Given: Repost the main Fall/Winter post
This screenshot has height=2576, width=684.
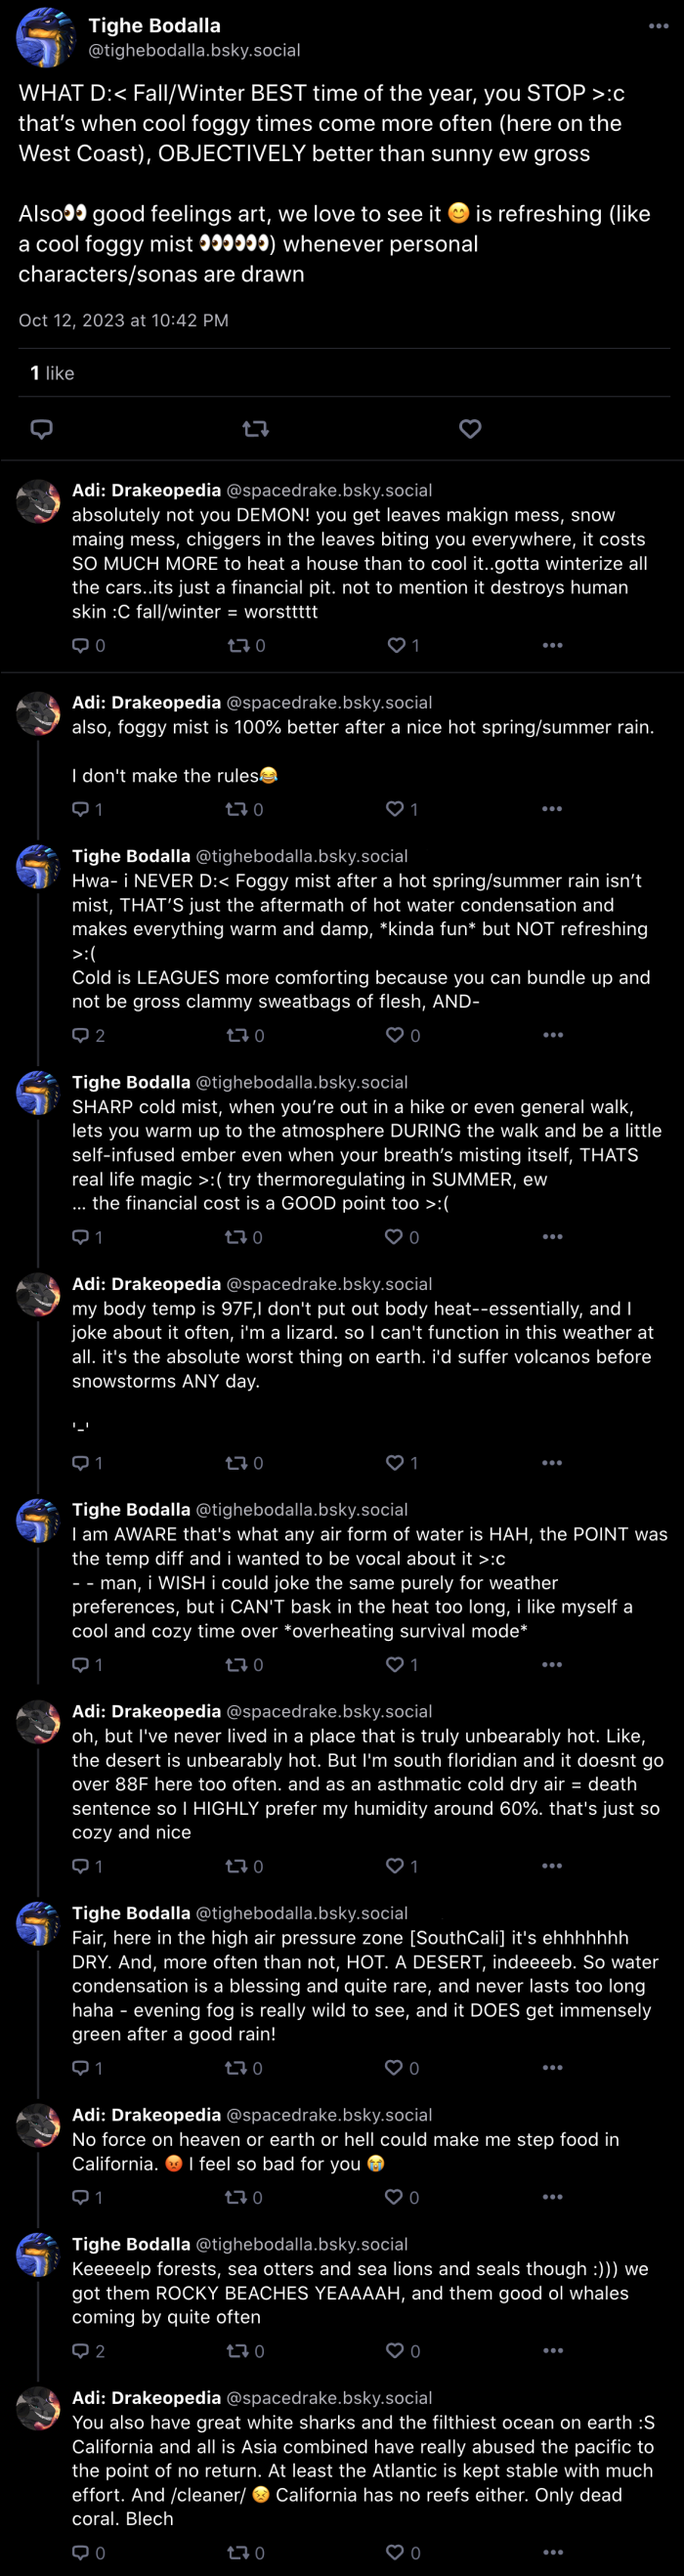Looking at the screenshot, I should pyautogui.click(x=255, y=429).
